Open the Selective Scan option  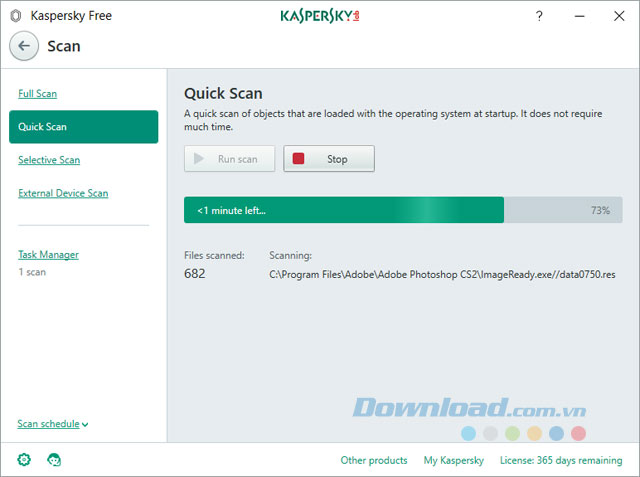(49, 160)
